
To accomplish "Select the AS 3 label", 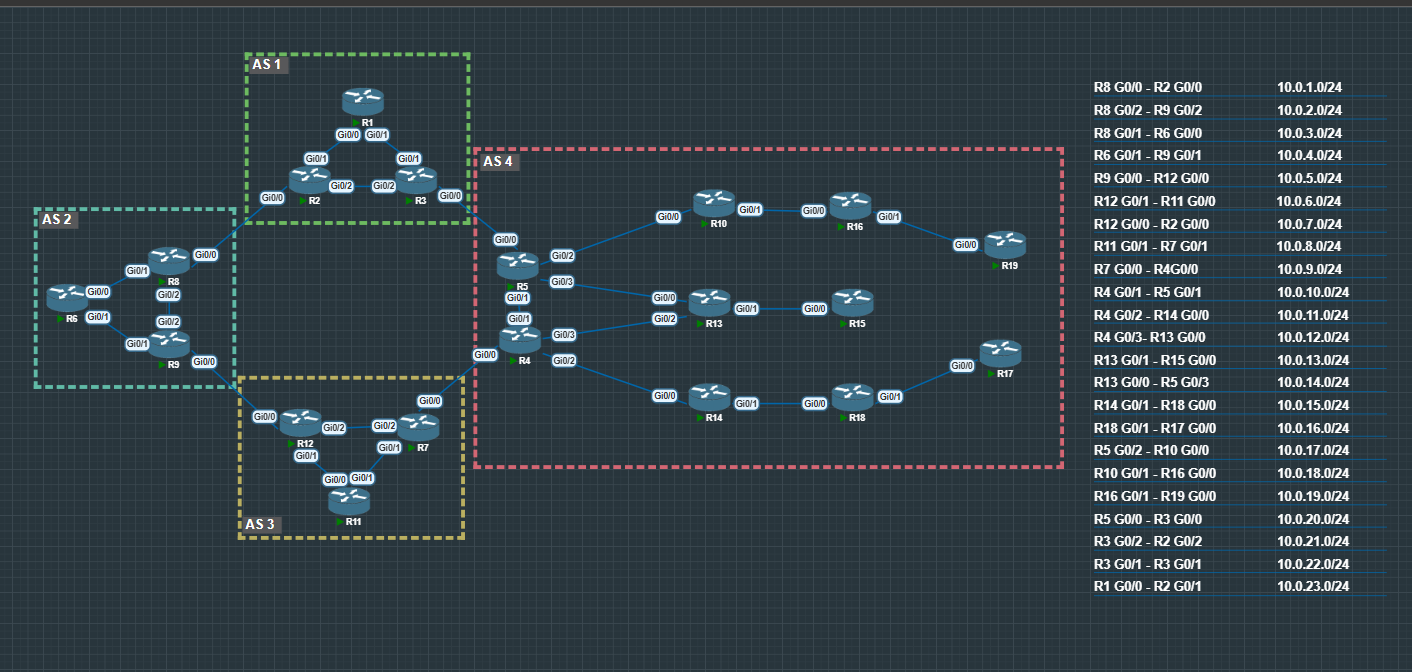I will (260, 525).
